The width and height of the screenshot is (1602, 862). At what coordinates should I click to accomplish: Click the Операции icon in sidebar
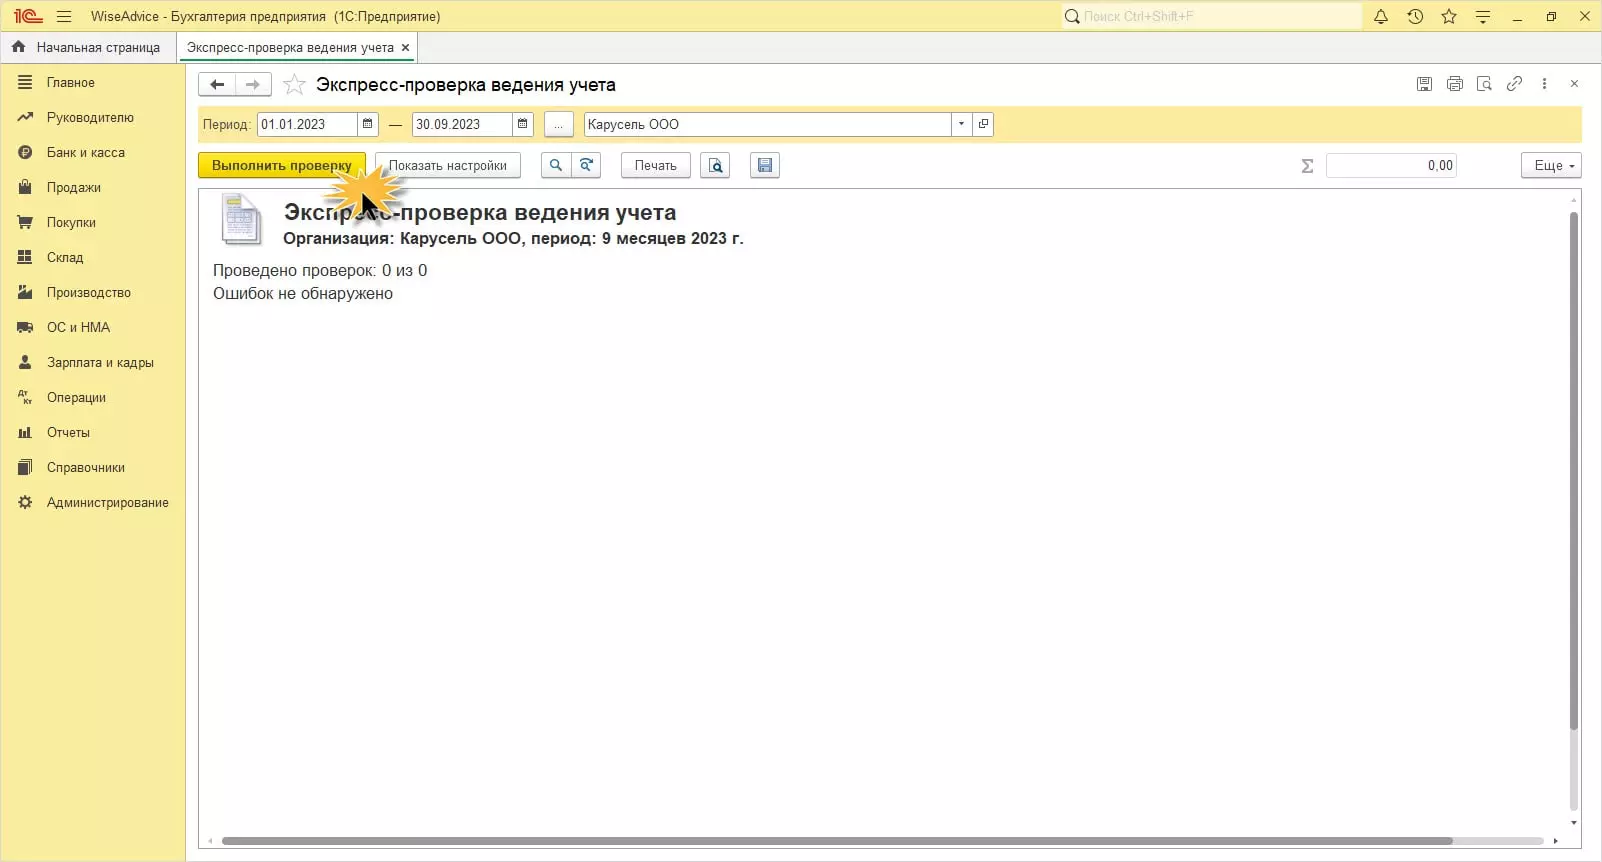25,397
